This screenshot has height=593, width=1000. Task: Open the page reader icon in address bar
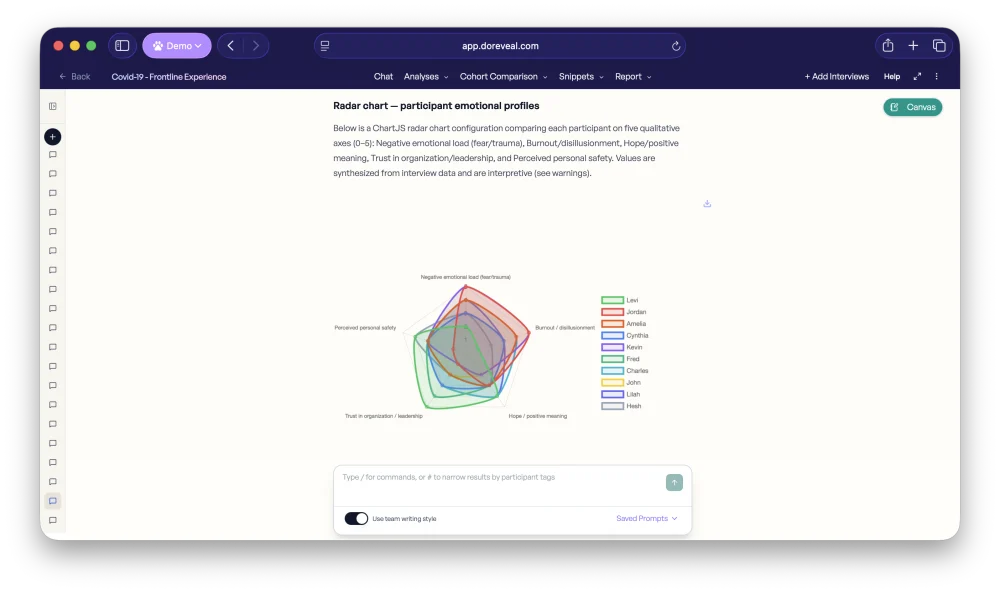pyautogui.click(x=325, y=46)
